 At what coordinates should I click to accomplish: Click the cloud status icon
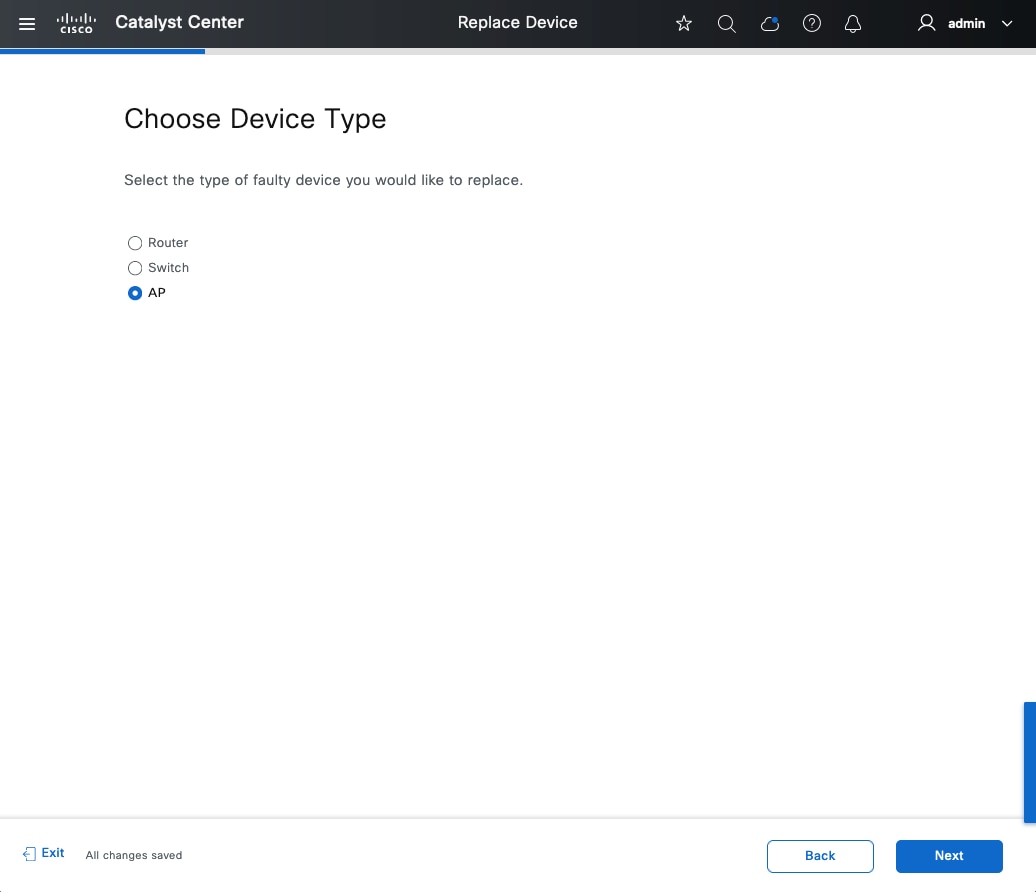point(769,23)
